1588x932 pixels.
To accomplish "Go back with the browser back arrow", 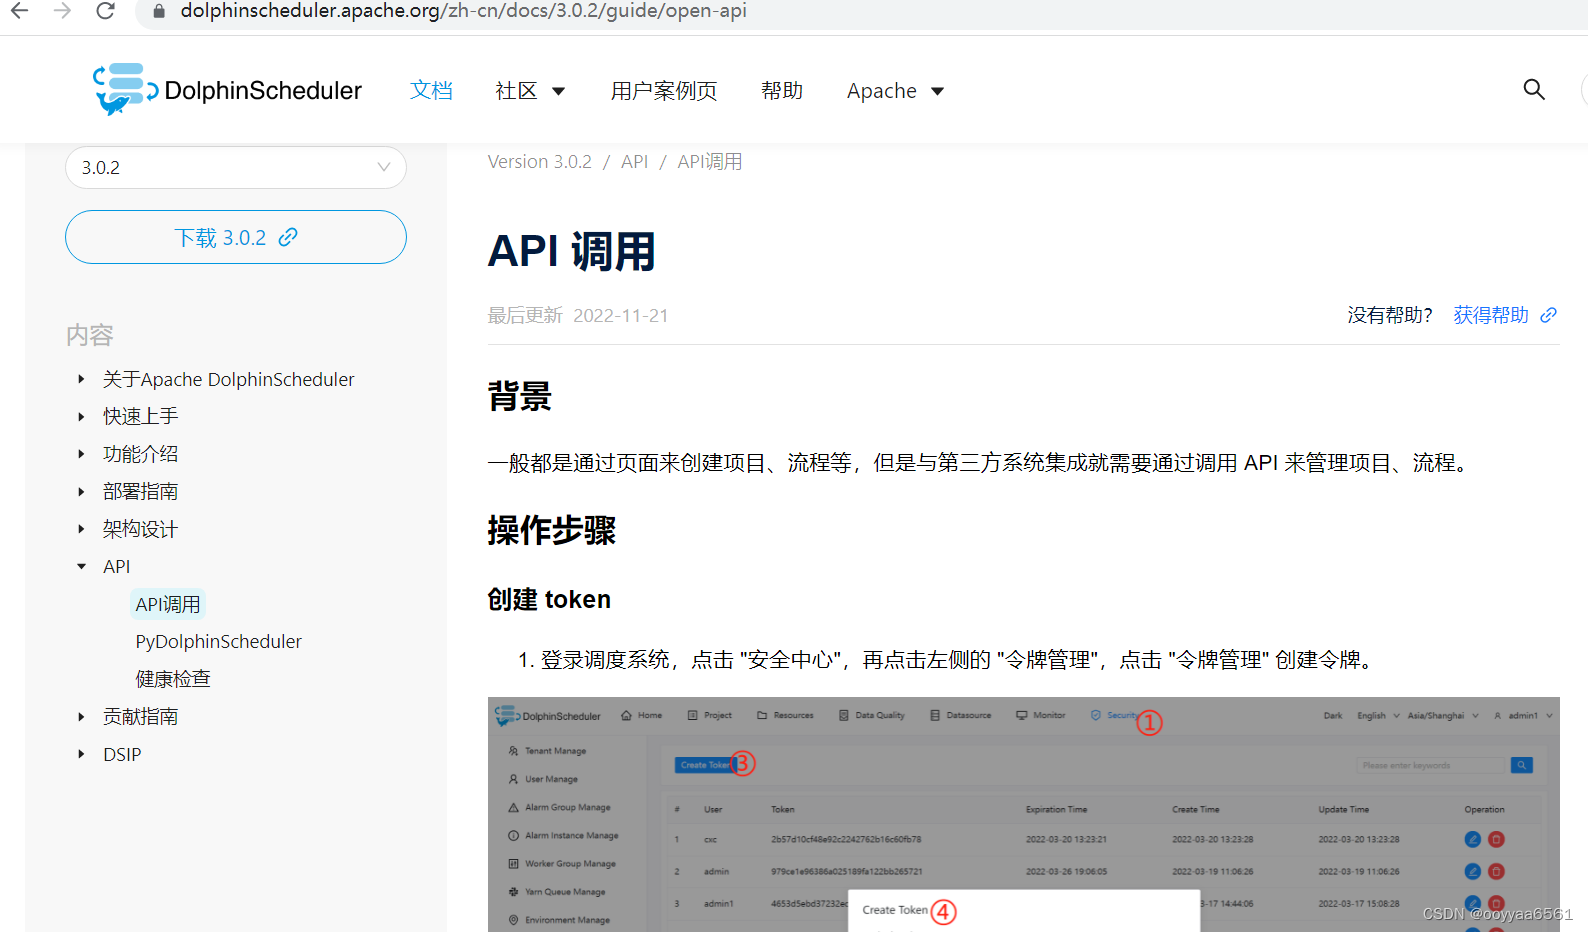I will pos(19,11).
